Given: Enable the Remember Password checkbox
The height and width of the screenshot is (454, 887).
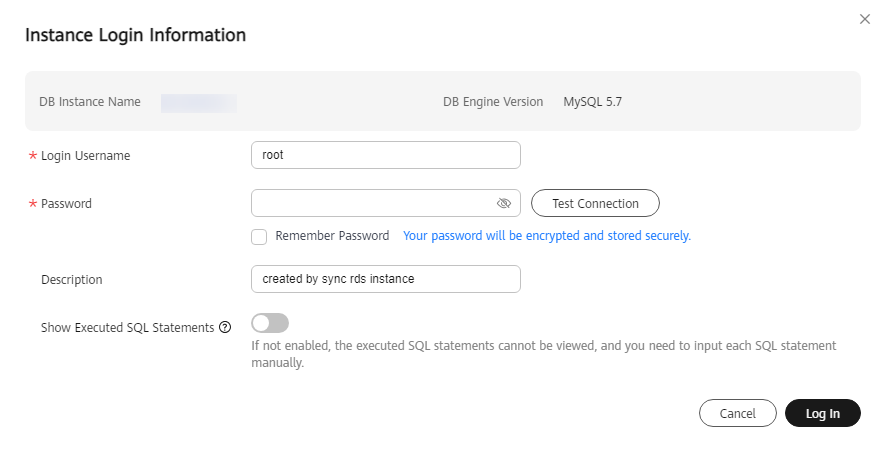Looking at the screenshot, I should 259,237.
